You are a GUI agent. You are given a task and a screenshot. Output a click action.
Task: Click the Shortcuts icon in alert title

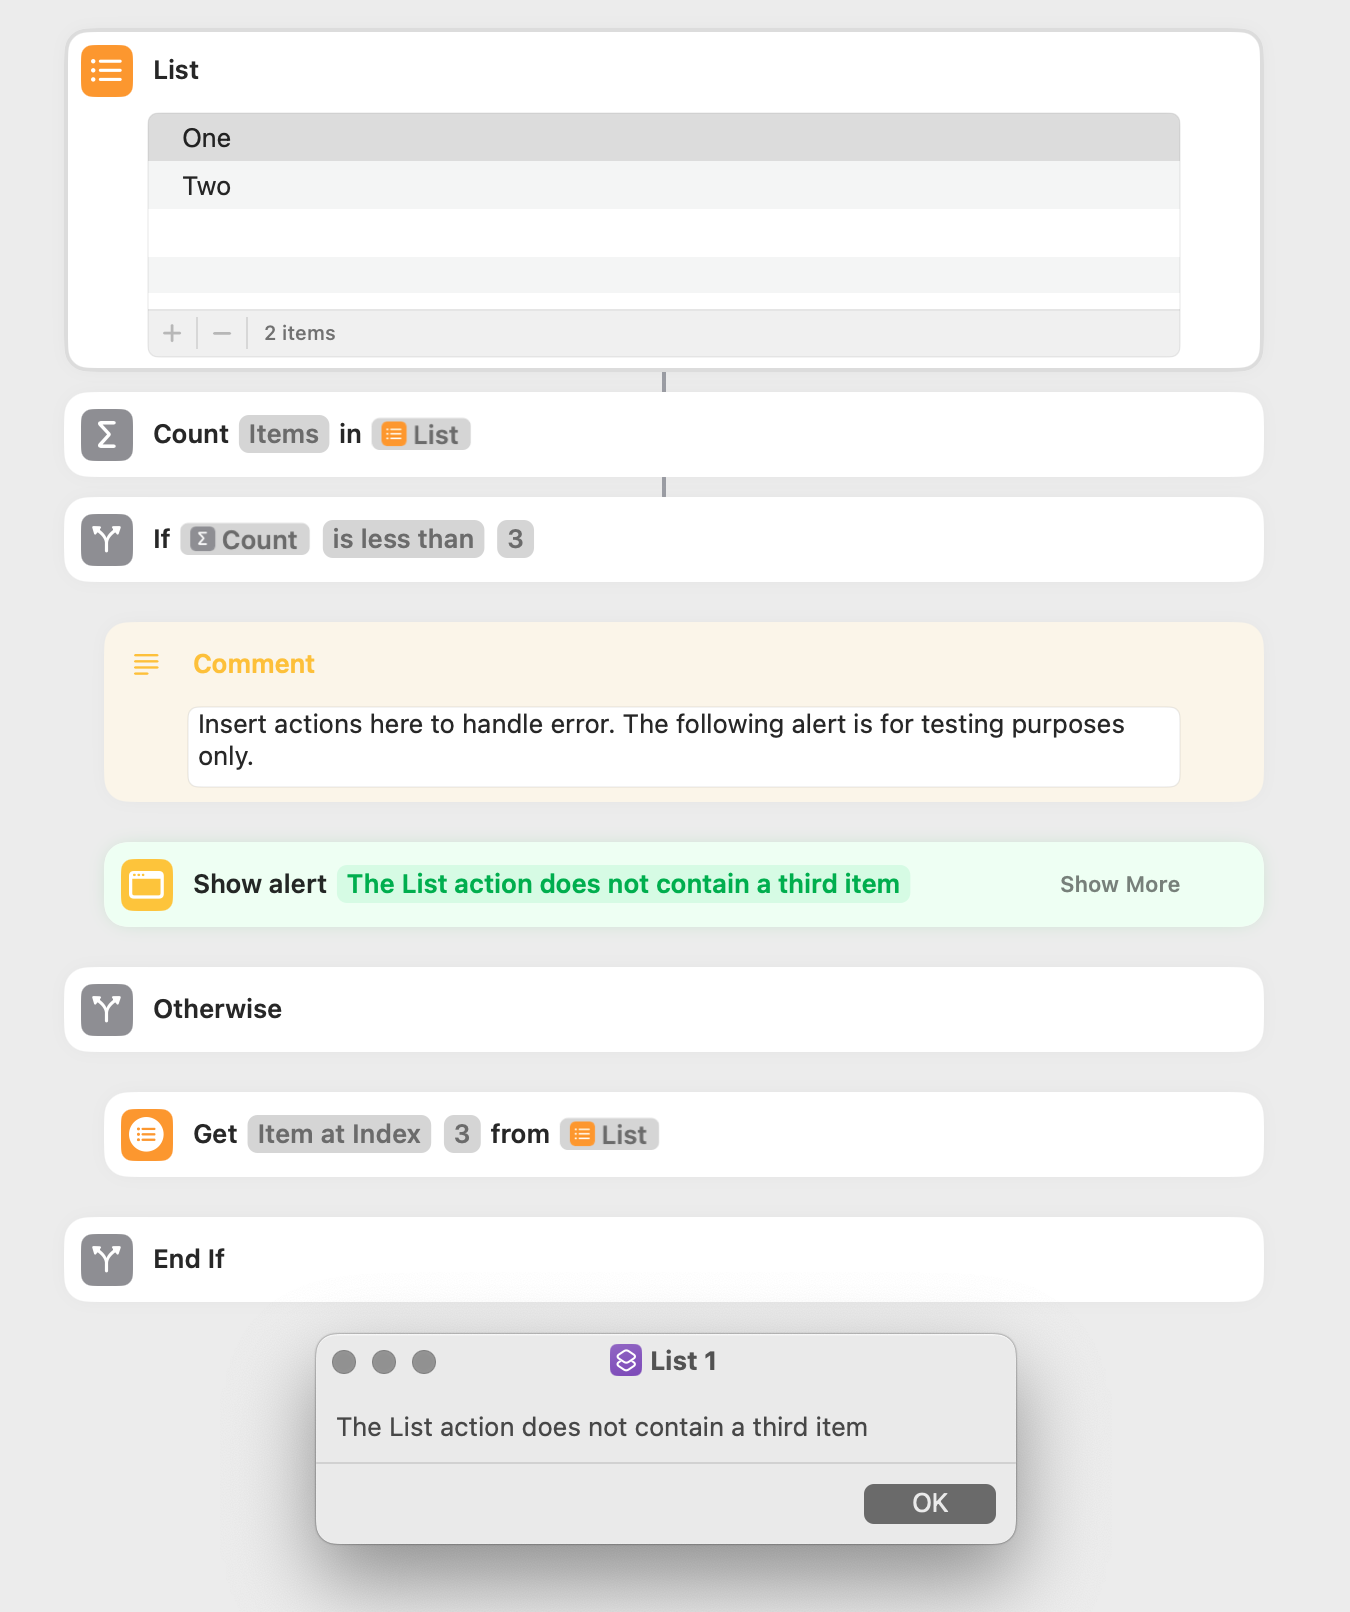click(626, 1361)
